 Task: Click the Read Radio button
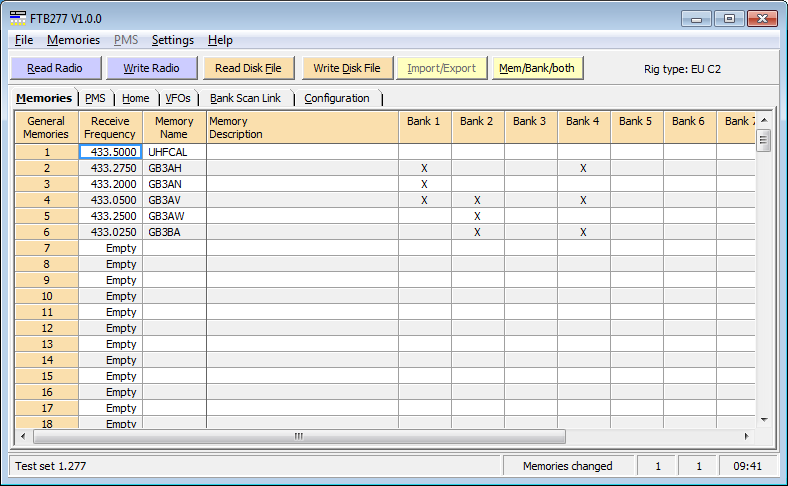point(55,68)
